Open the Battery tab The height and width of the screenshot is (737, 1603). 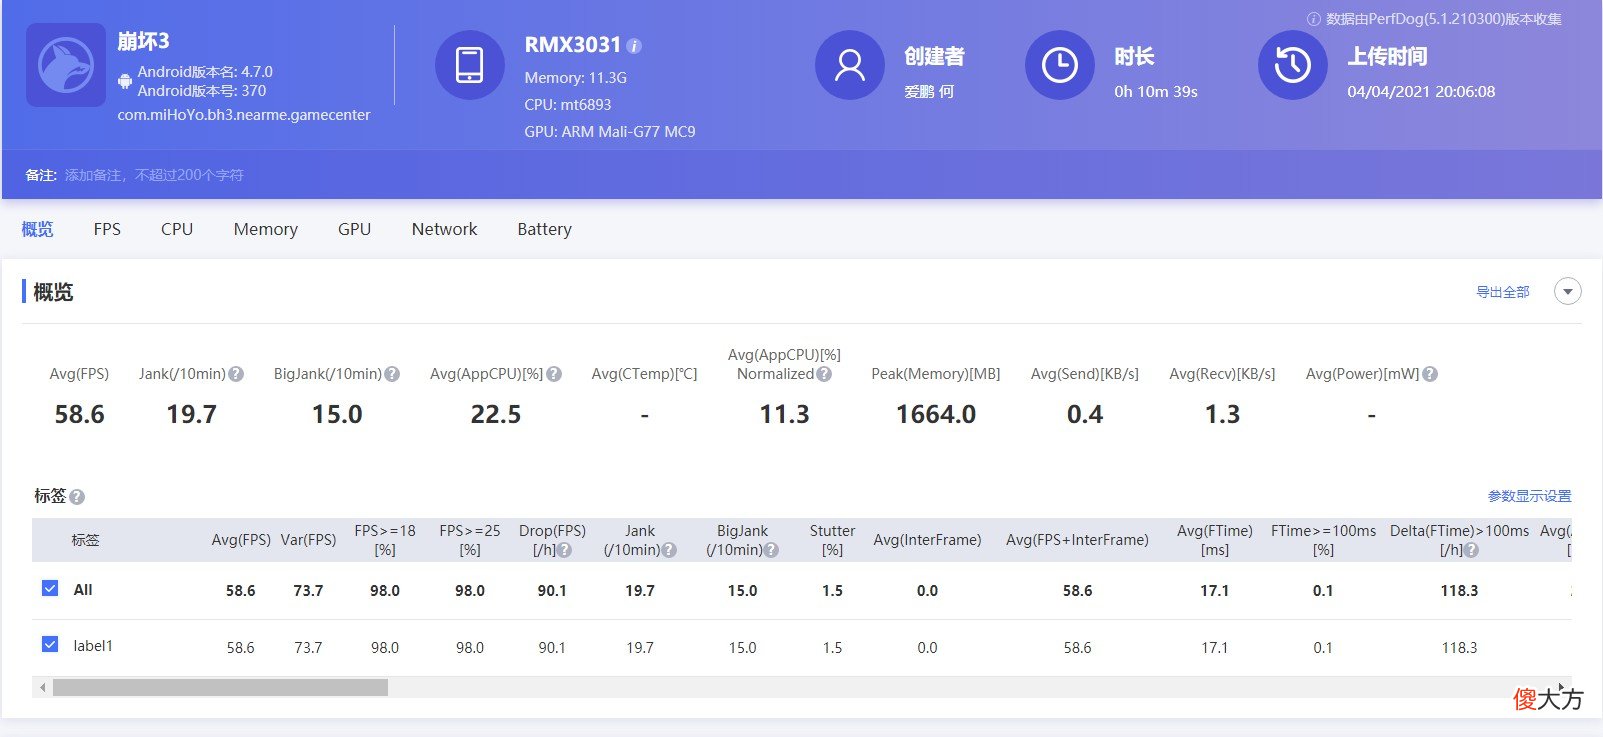544,229
